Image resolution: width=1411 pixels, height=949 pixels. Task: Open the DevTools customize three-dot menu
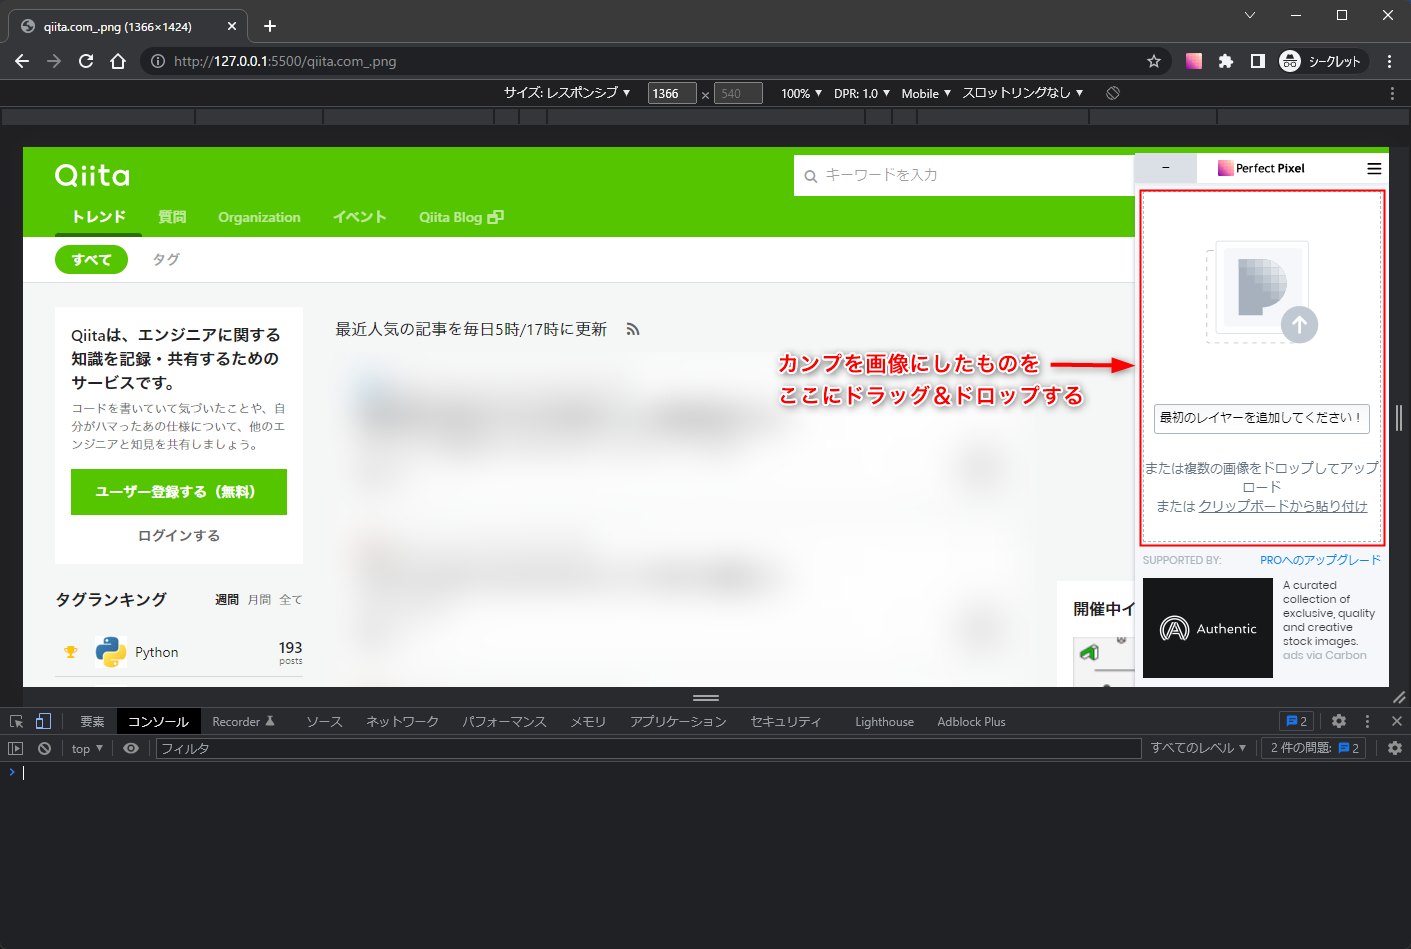pyautogui.click(x=1367, y=721)
